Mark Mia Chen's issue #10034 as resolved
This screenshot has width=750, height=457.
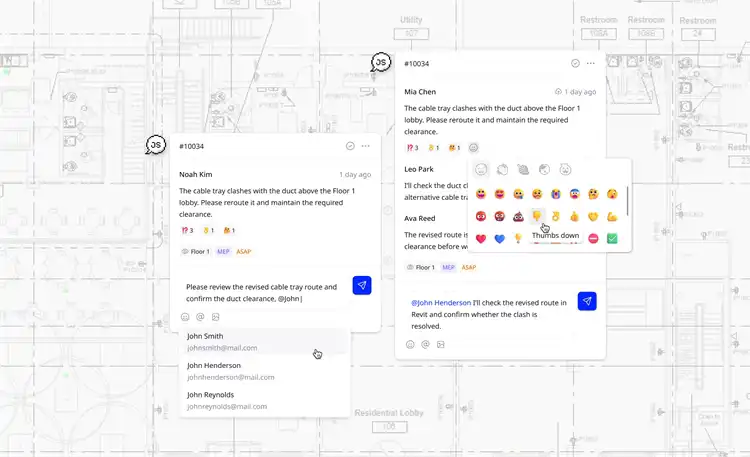575,63
